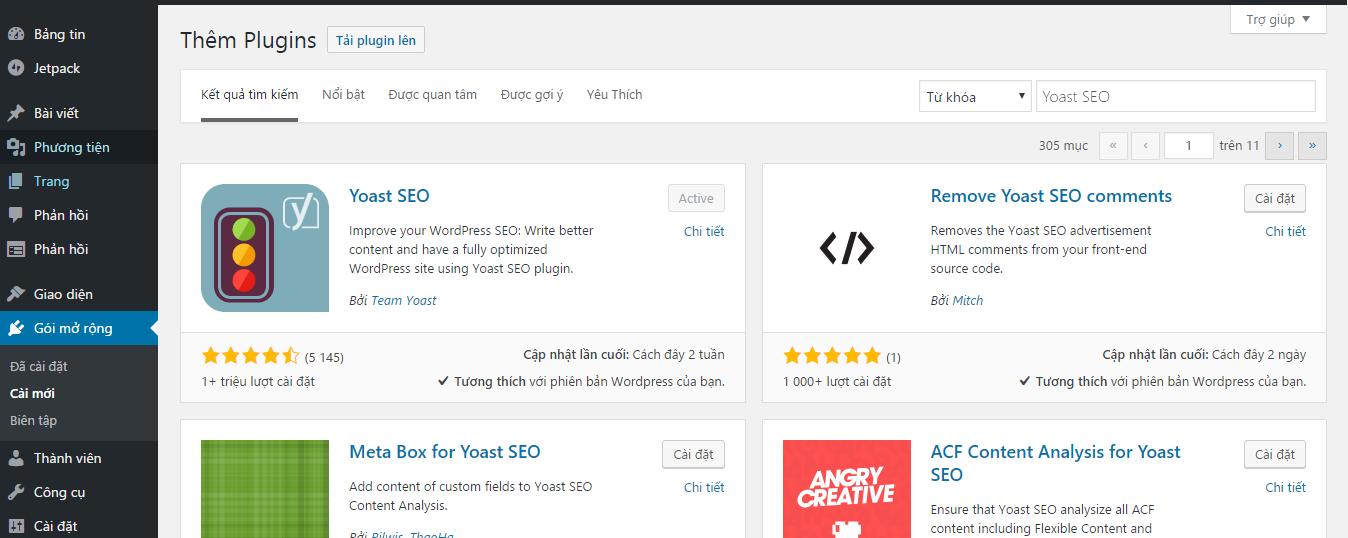The width and height of the screenshot is (1348, 538).
Task: Click the Giao diện brush icon
Action: click(16, 294)
